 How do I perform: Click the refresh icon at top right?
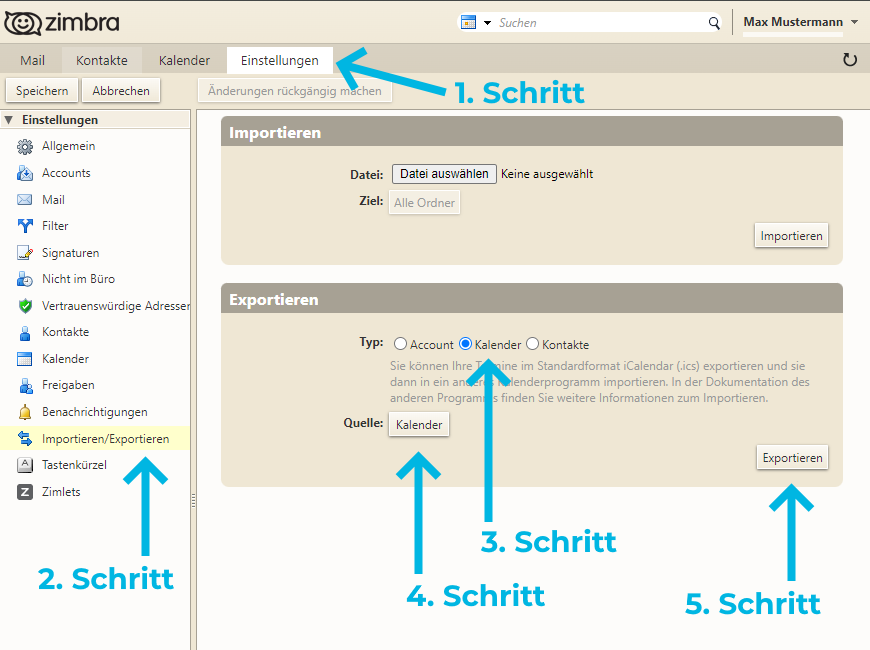pos(850,60)
